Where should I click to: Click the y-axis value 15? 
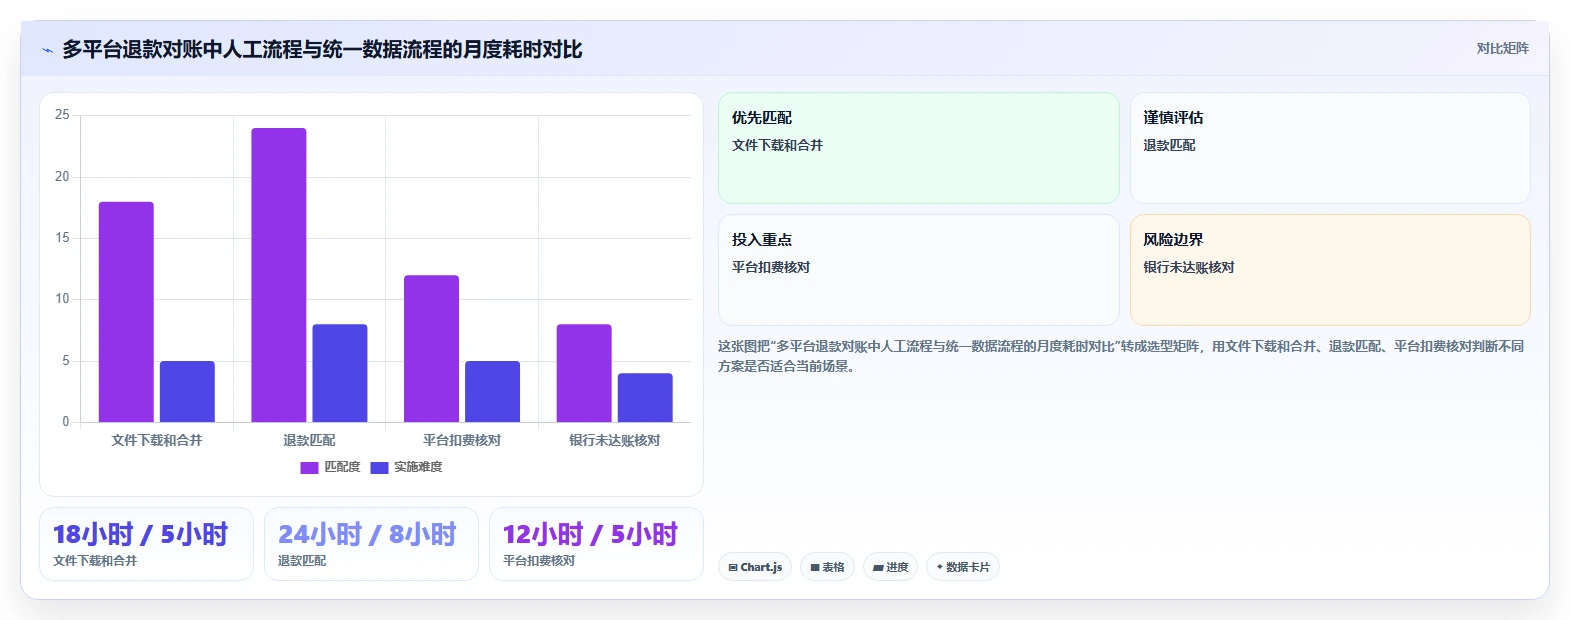pyautogui.click(x=62, y=238)
